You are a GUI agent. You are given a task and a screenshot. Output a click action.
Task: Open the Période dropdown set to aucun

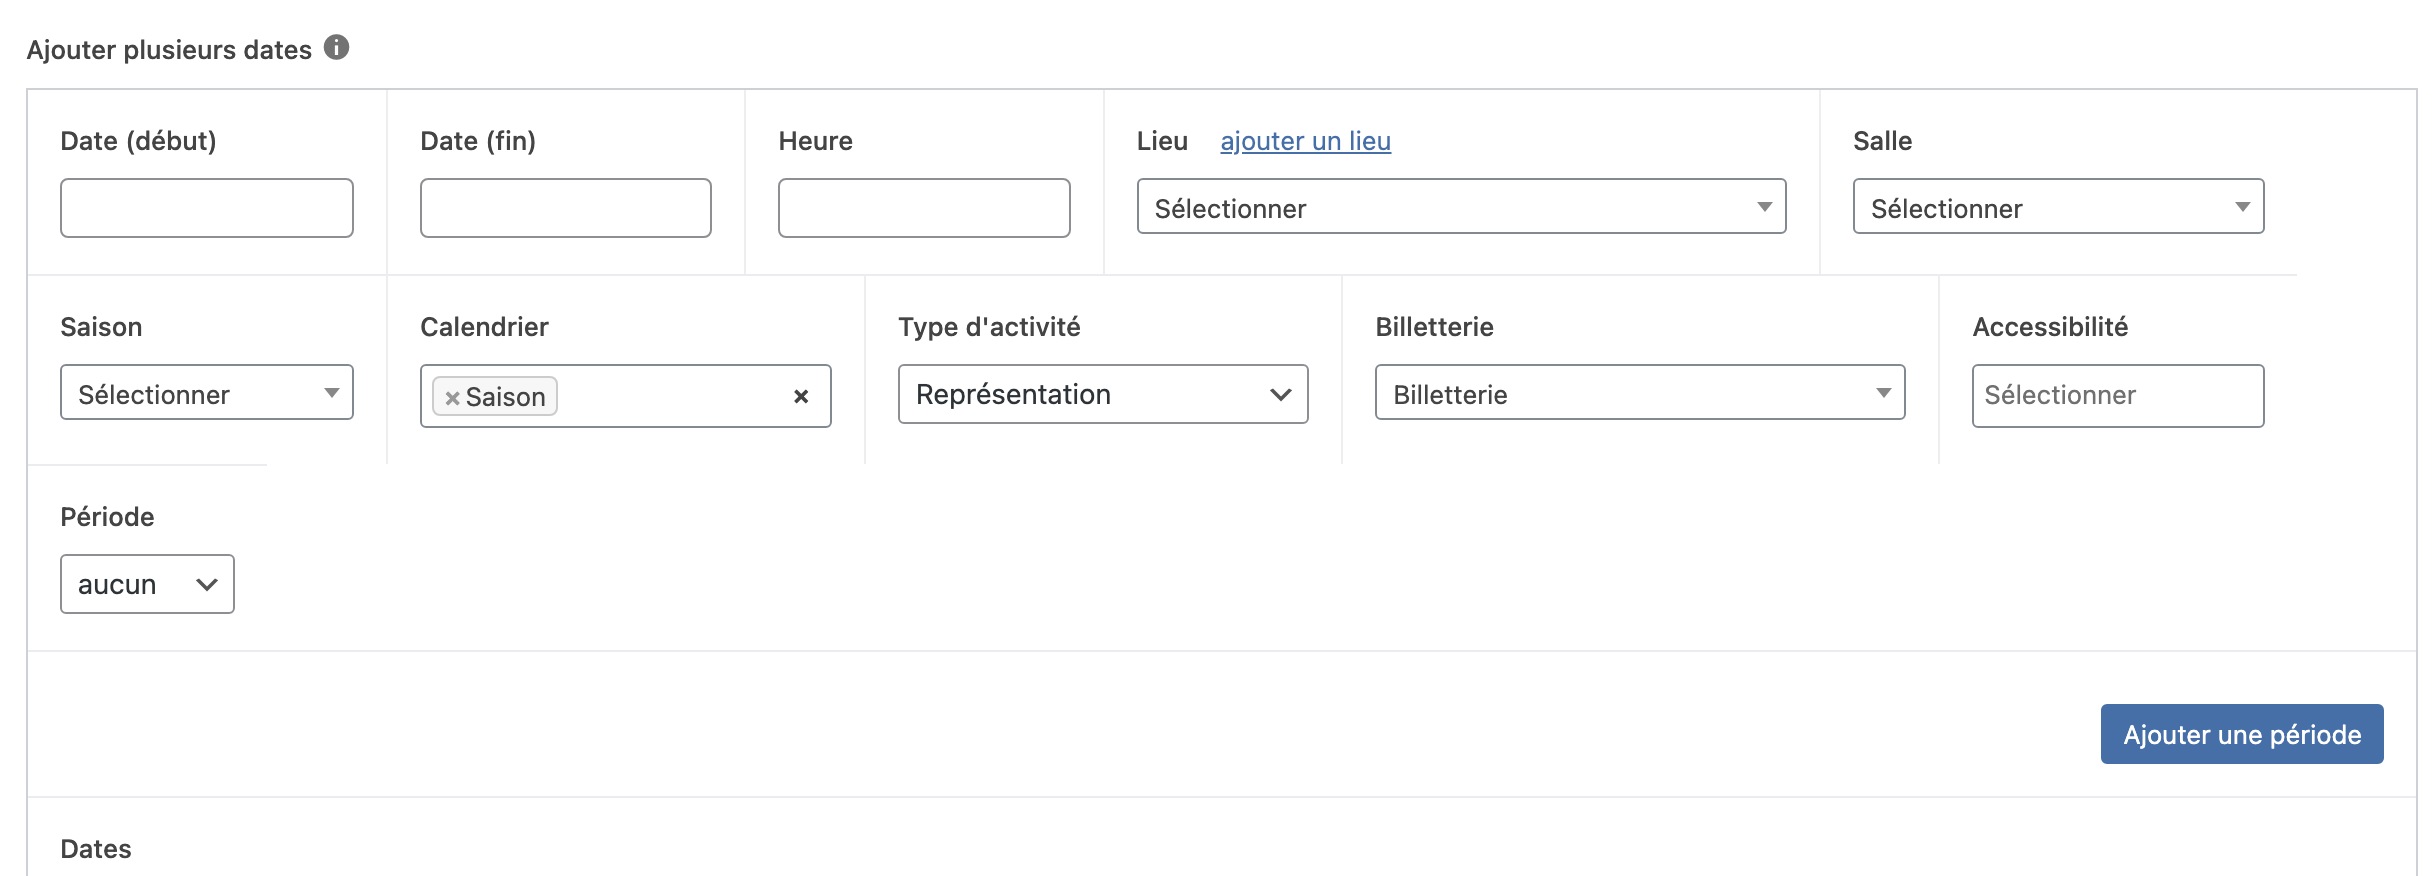147,584
